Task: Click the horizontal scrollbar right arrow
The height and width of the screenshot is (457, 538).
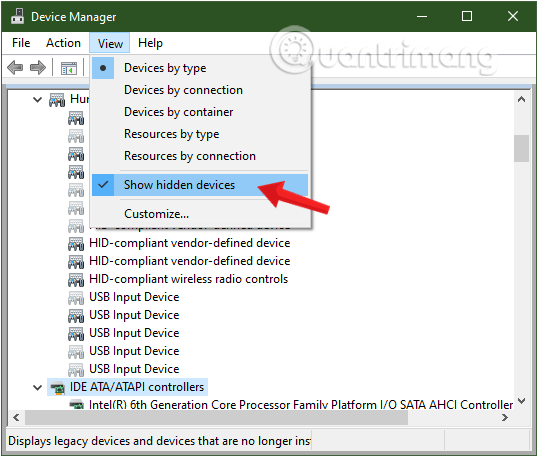Action: point(505,418)
